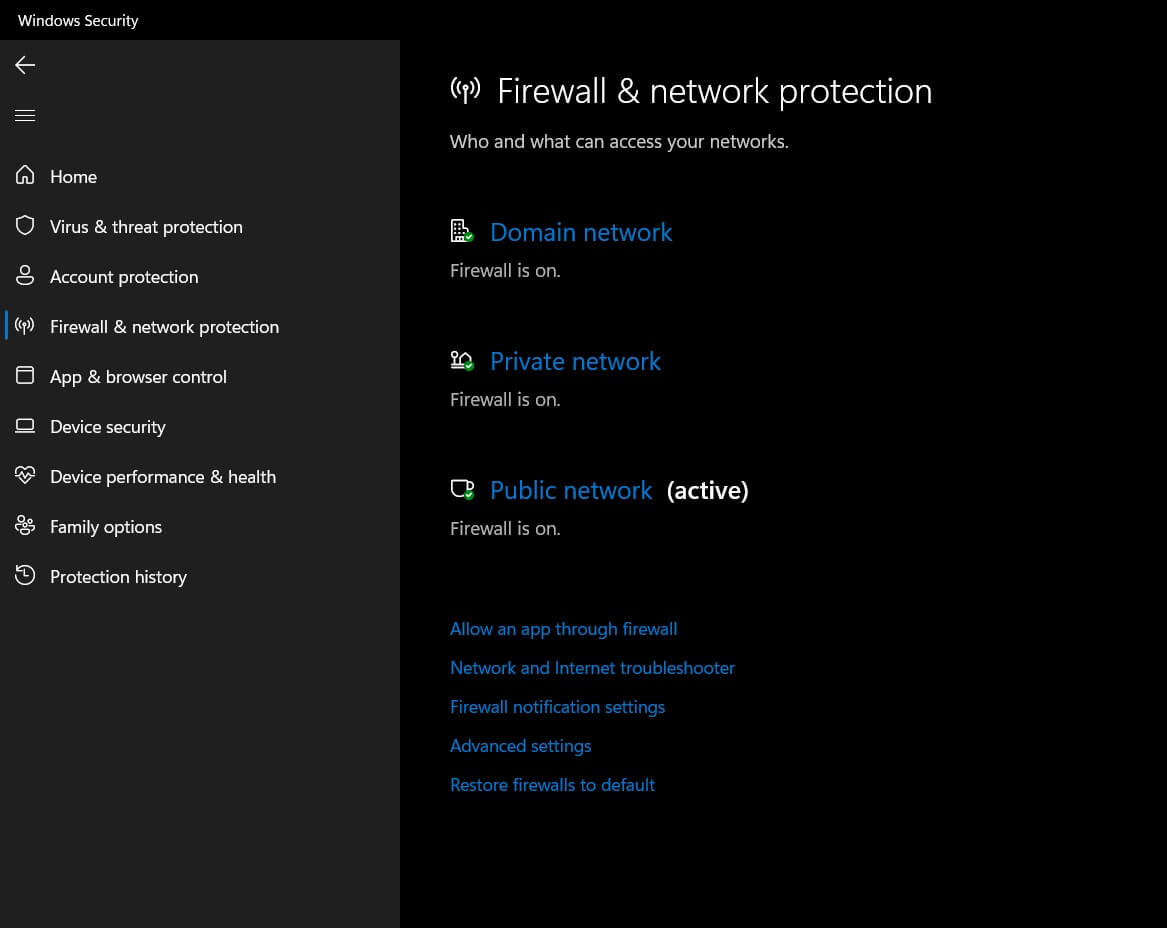Image resolution: width=1167 pixels, height=928 pixels.
Task: Click the back arrow icon
Action: [x=25, y=65]
